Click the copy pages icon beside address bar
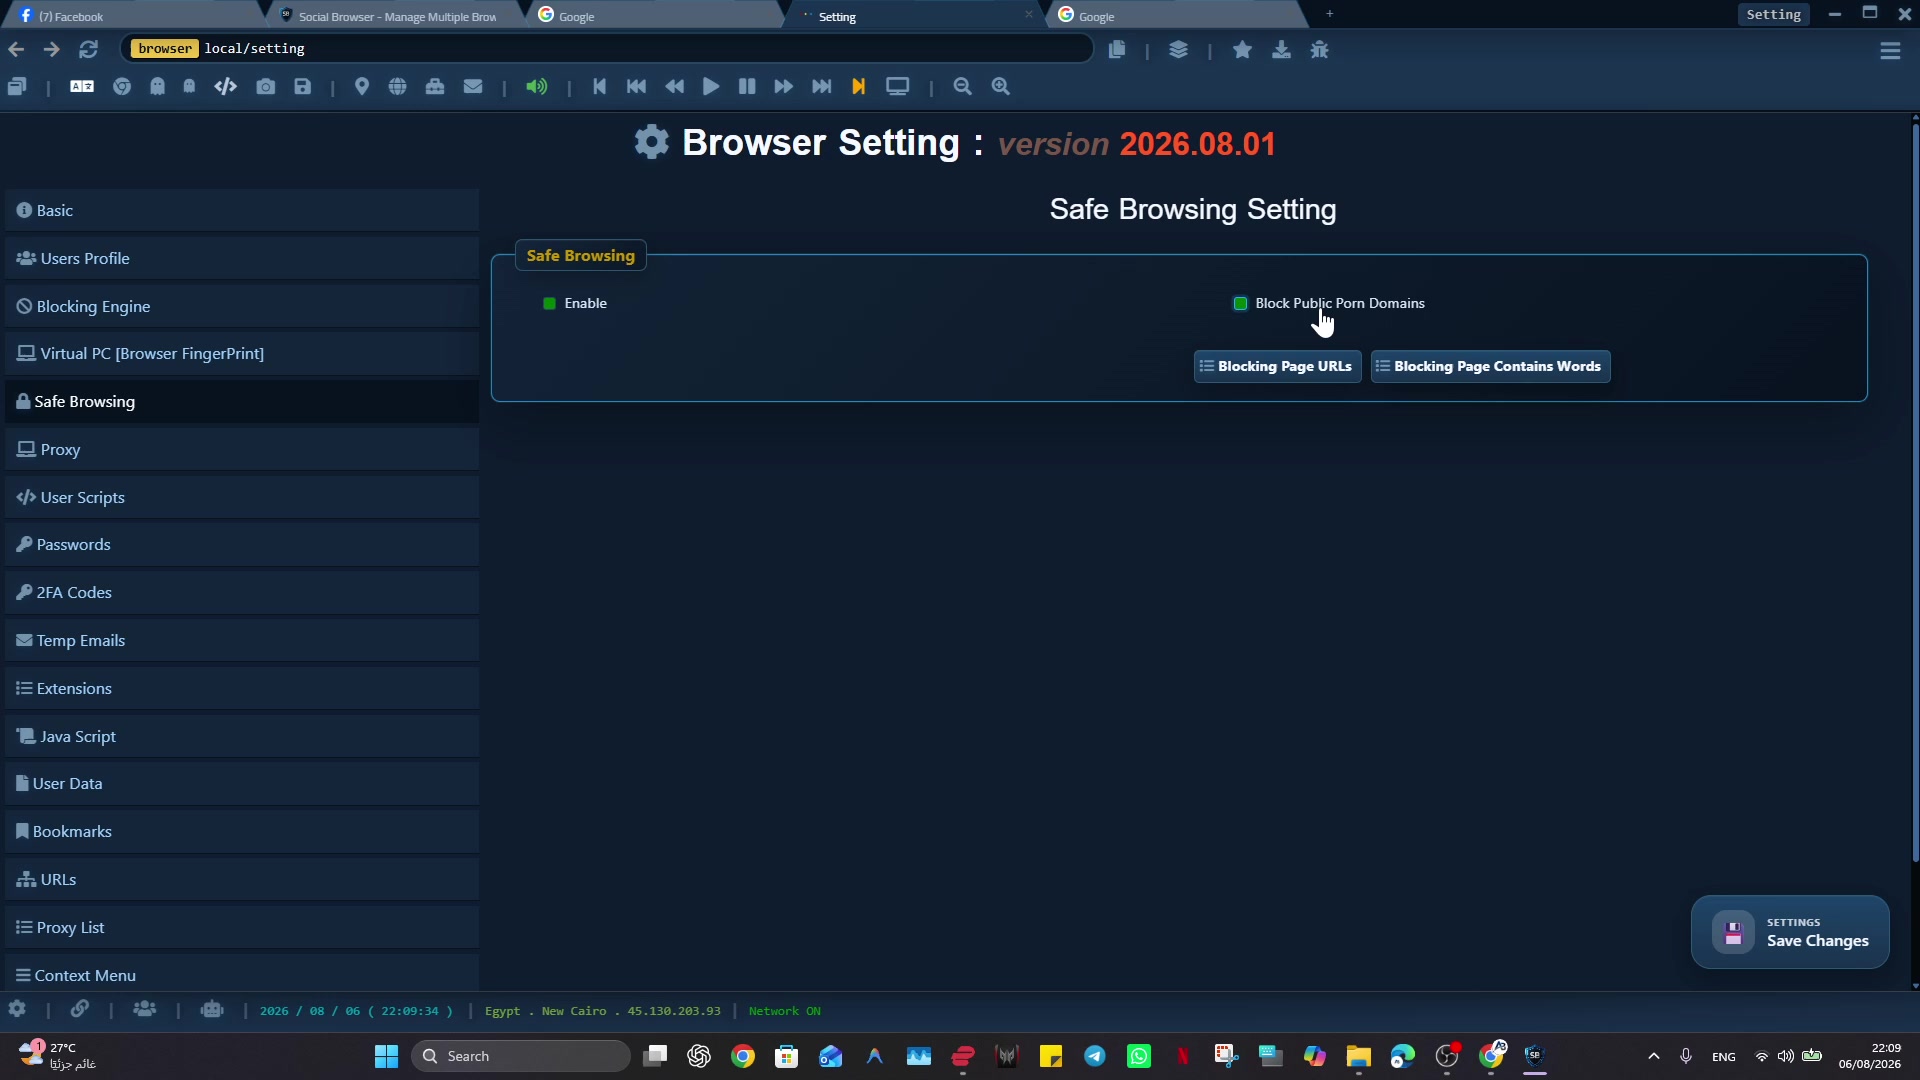 (x=1117, y=49)
